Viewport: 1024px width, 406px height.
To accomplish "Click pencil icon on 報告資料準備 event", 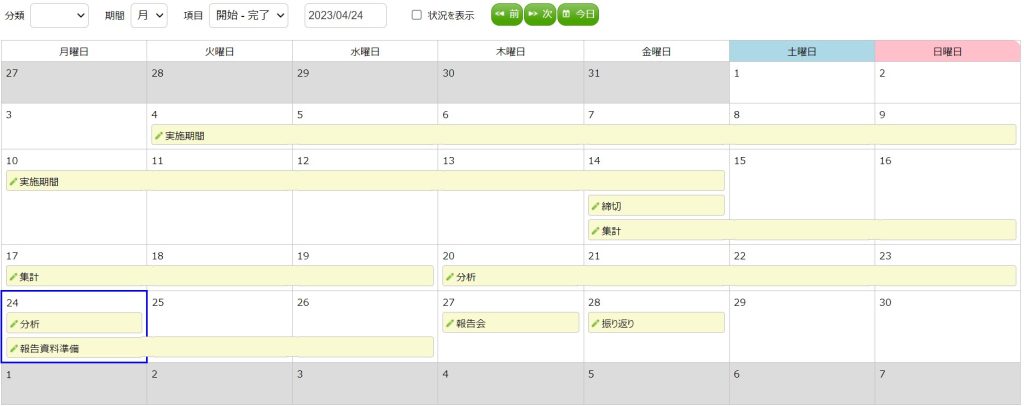I will 13,348.
